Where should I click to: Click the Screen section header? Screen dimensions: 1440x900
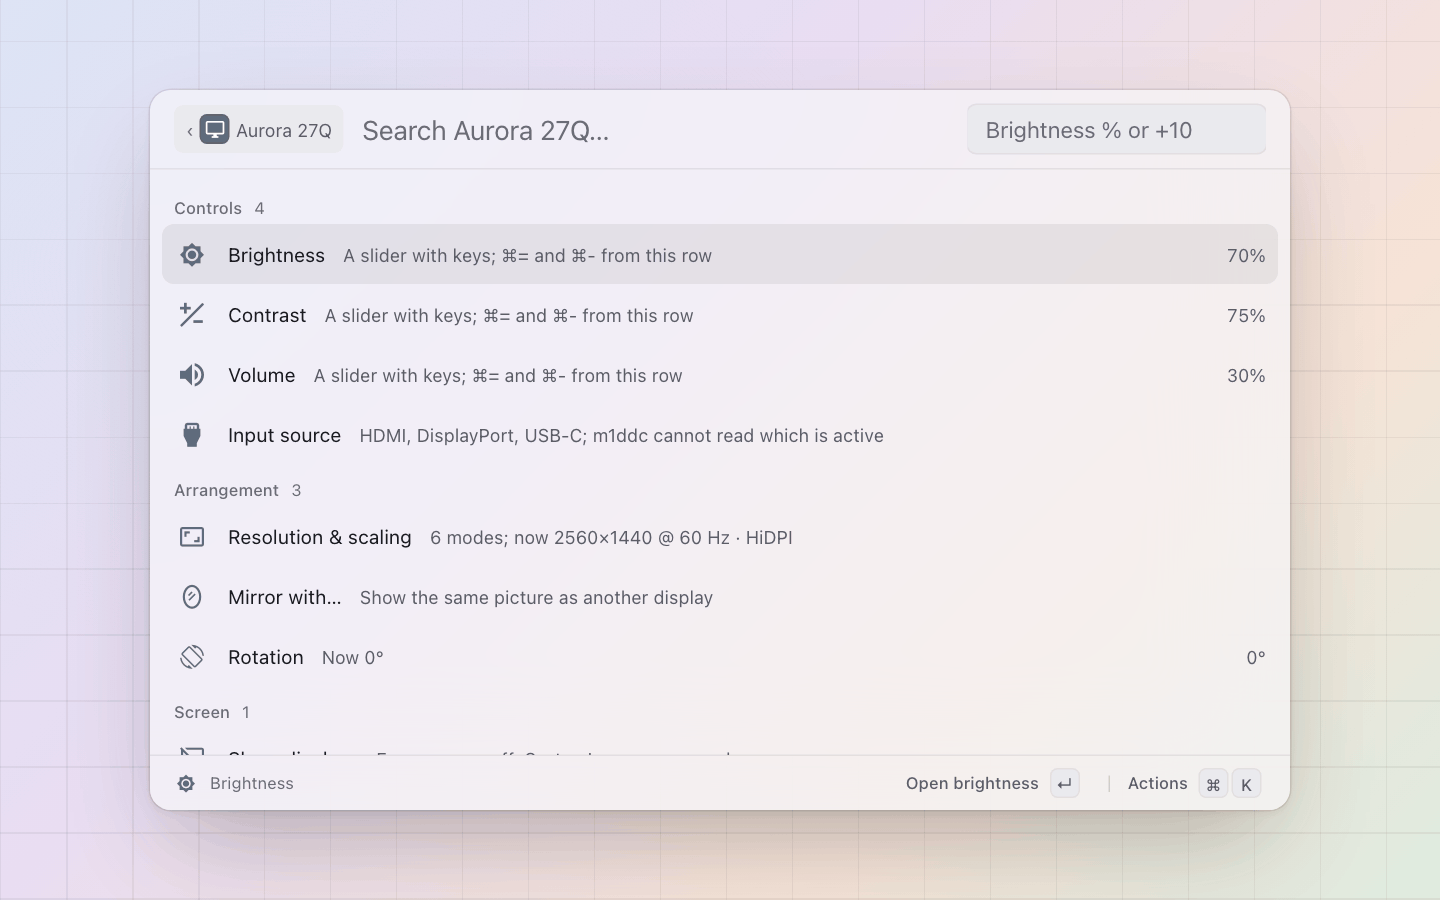[212, 712]
